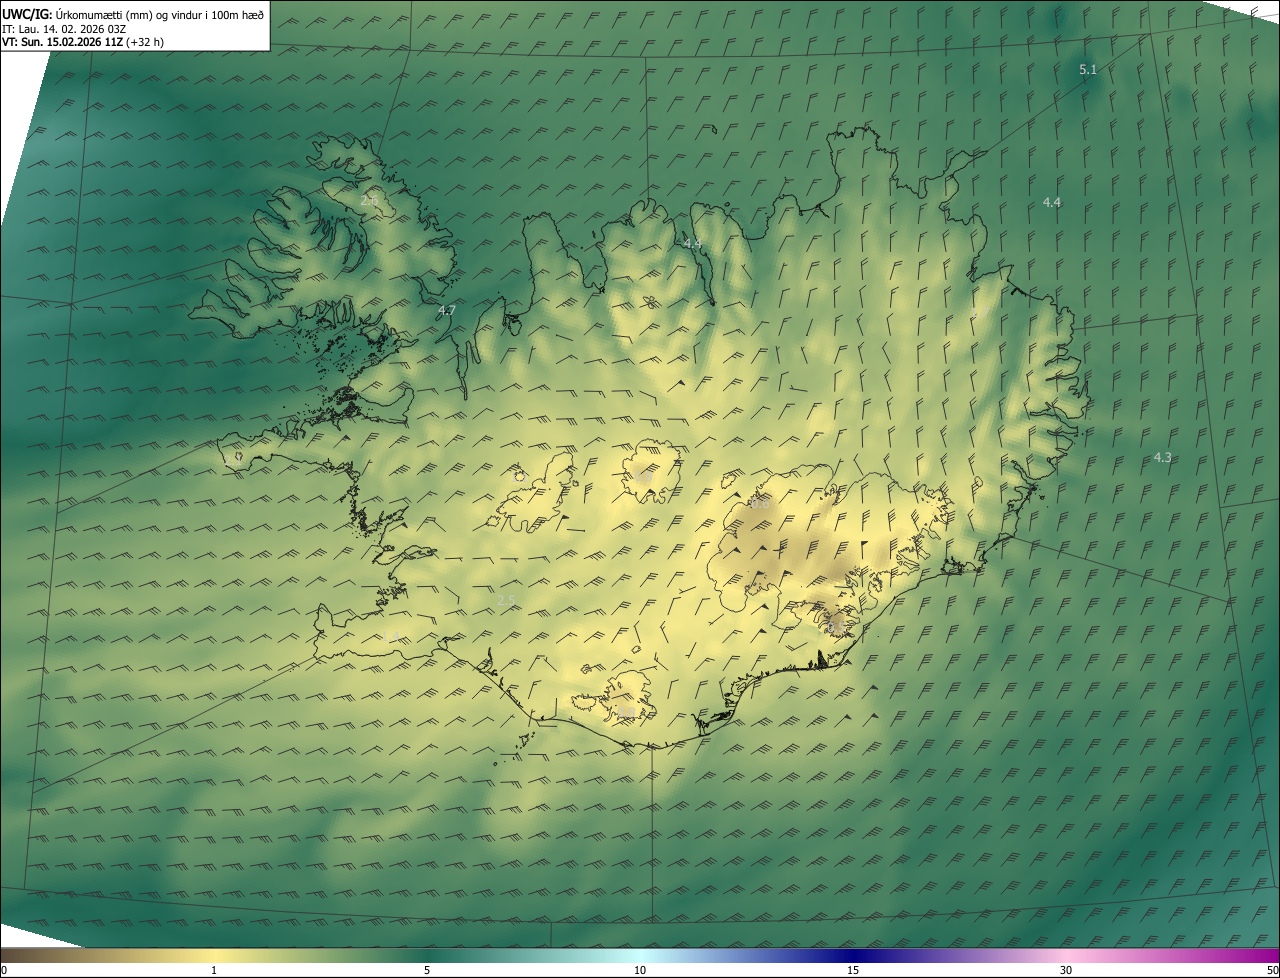Click the colour bar tick label 15

pyautogui.click(x=853, y=970)
